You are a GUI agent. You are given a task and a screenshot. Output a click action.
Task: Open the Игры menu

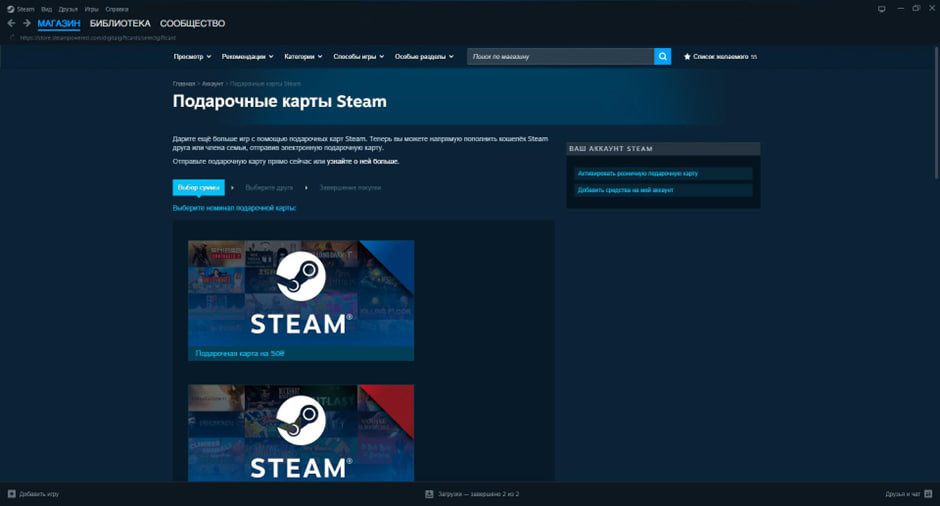click(91, 9)
